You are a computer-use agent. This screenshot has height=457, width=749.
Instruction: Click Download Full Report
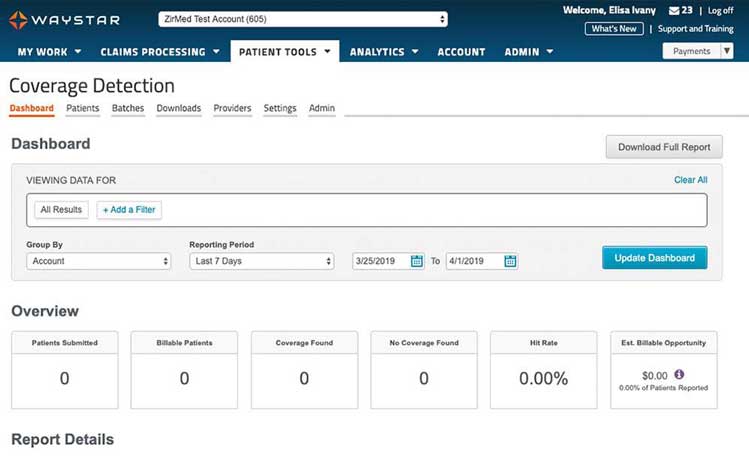click(663, 147)
